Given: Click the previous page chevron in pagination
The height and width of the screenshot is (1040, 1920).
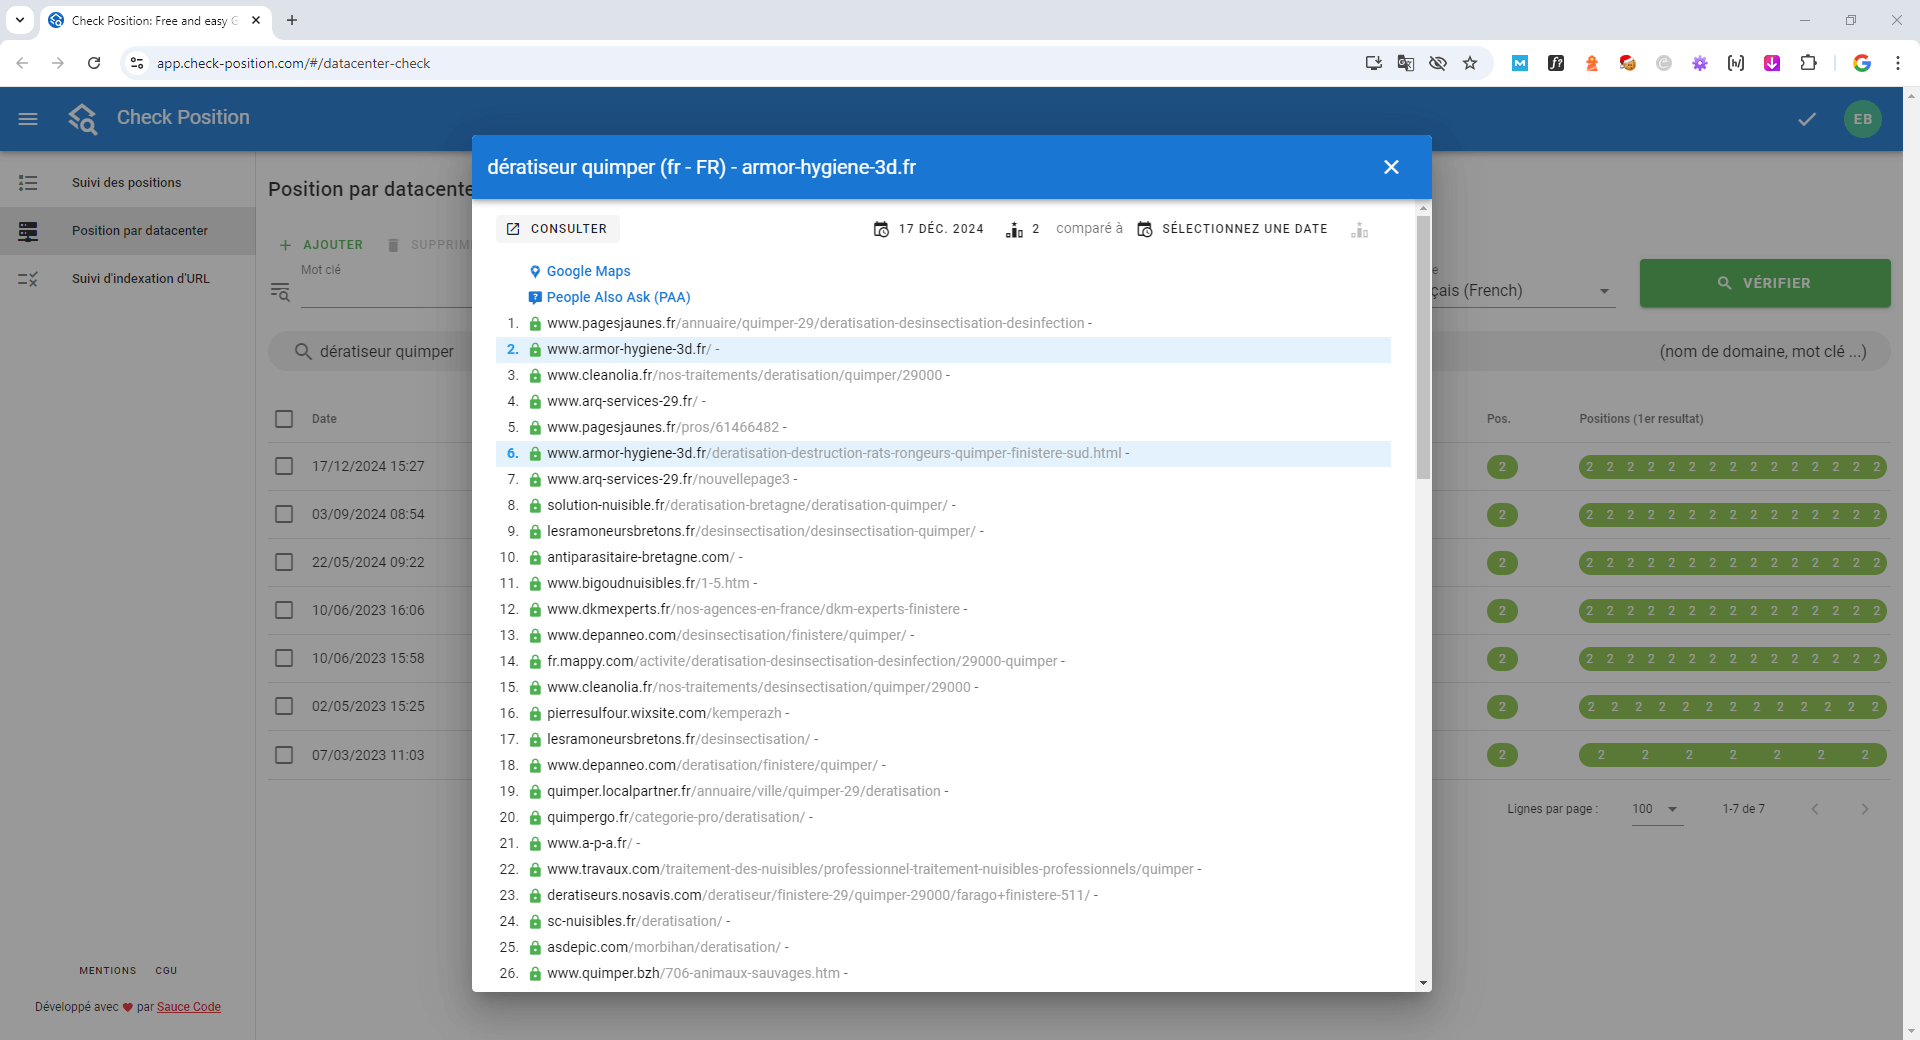Looking at the screenshot, I should pos(1815,809).
